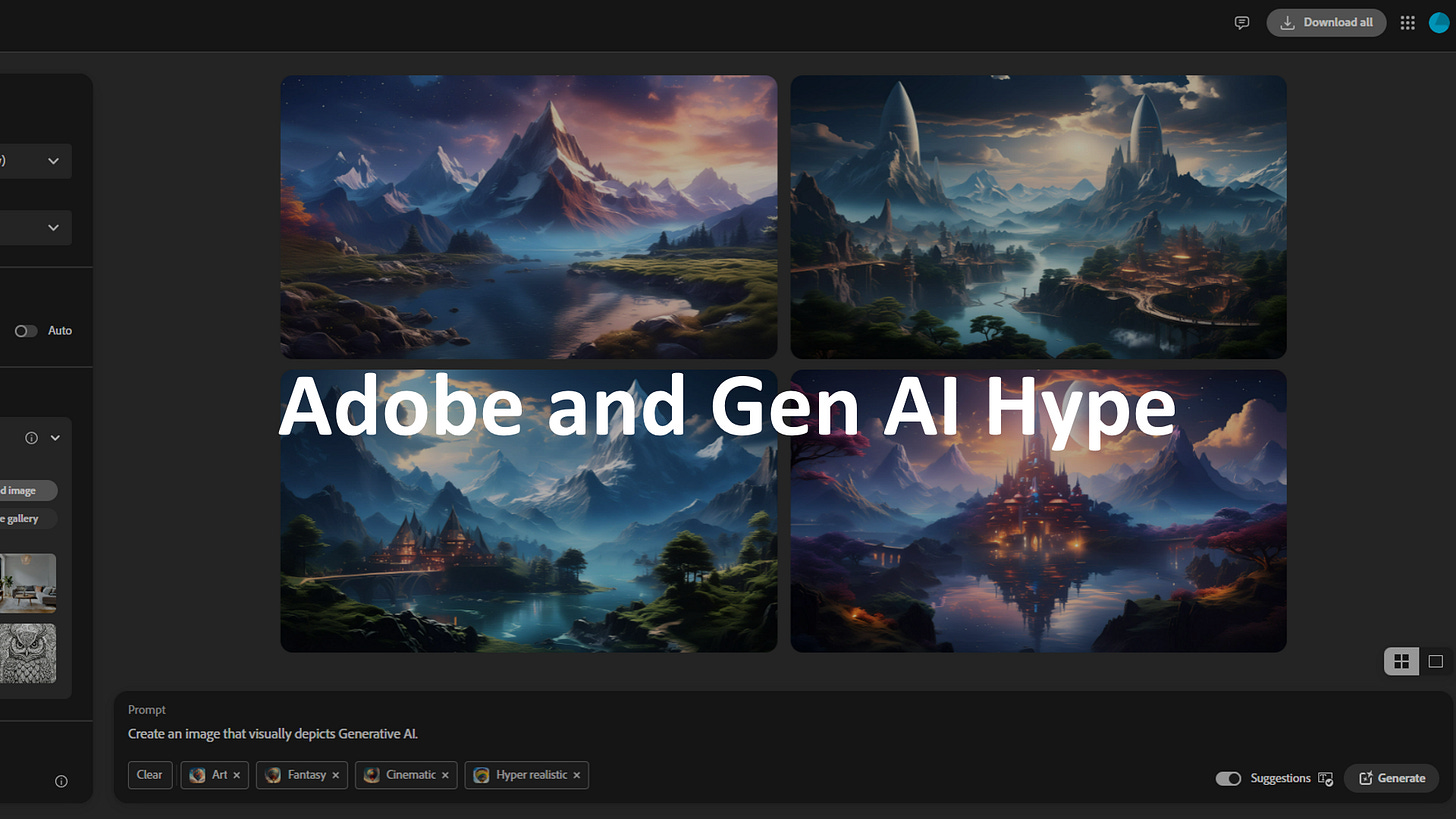The width and height of the screenshot is (1456, 819).
Task: Click the Clear tags button
Action: pos(150,775)
